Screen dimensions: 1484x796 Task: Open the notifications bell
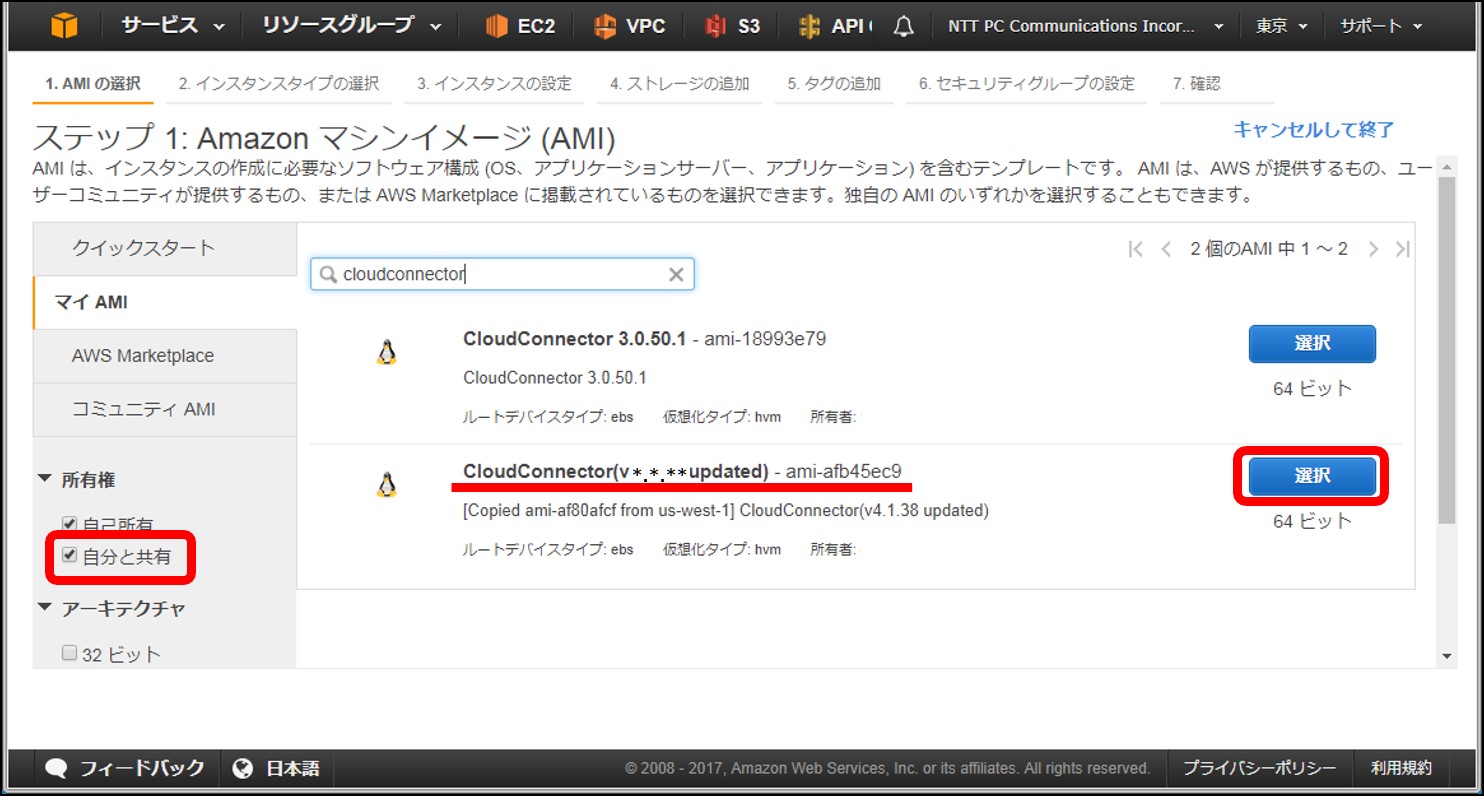pyautogui.click(x=903, y=26)
